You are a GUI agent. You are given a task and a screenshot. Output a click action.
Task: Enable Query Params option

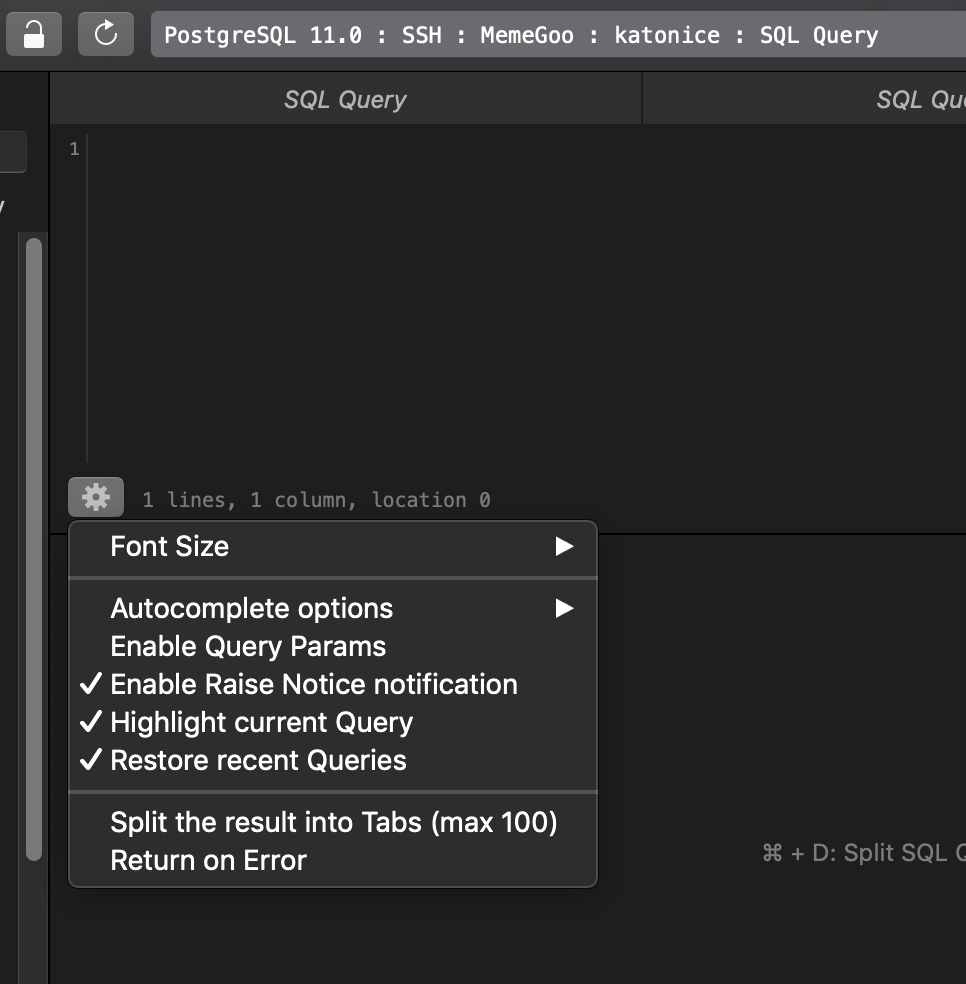tap(247, 646)
